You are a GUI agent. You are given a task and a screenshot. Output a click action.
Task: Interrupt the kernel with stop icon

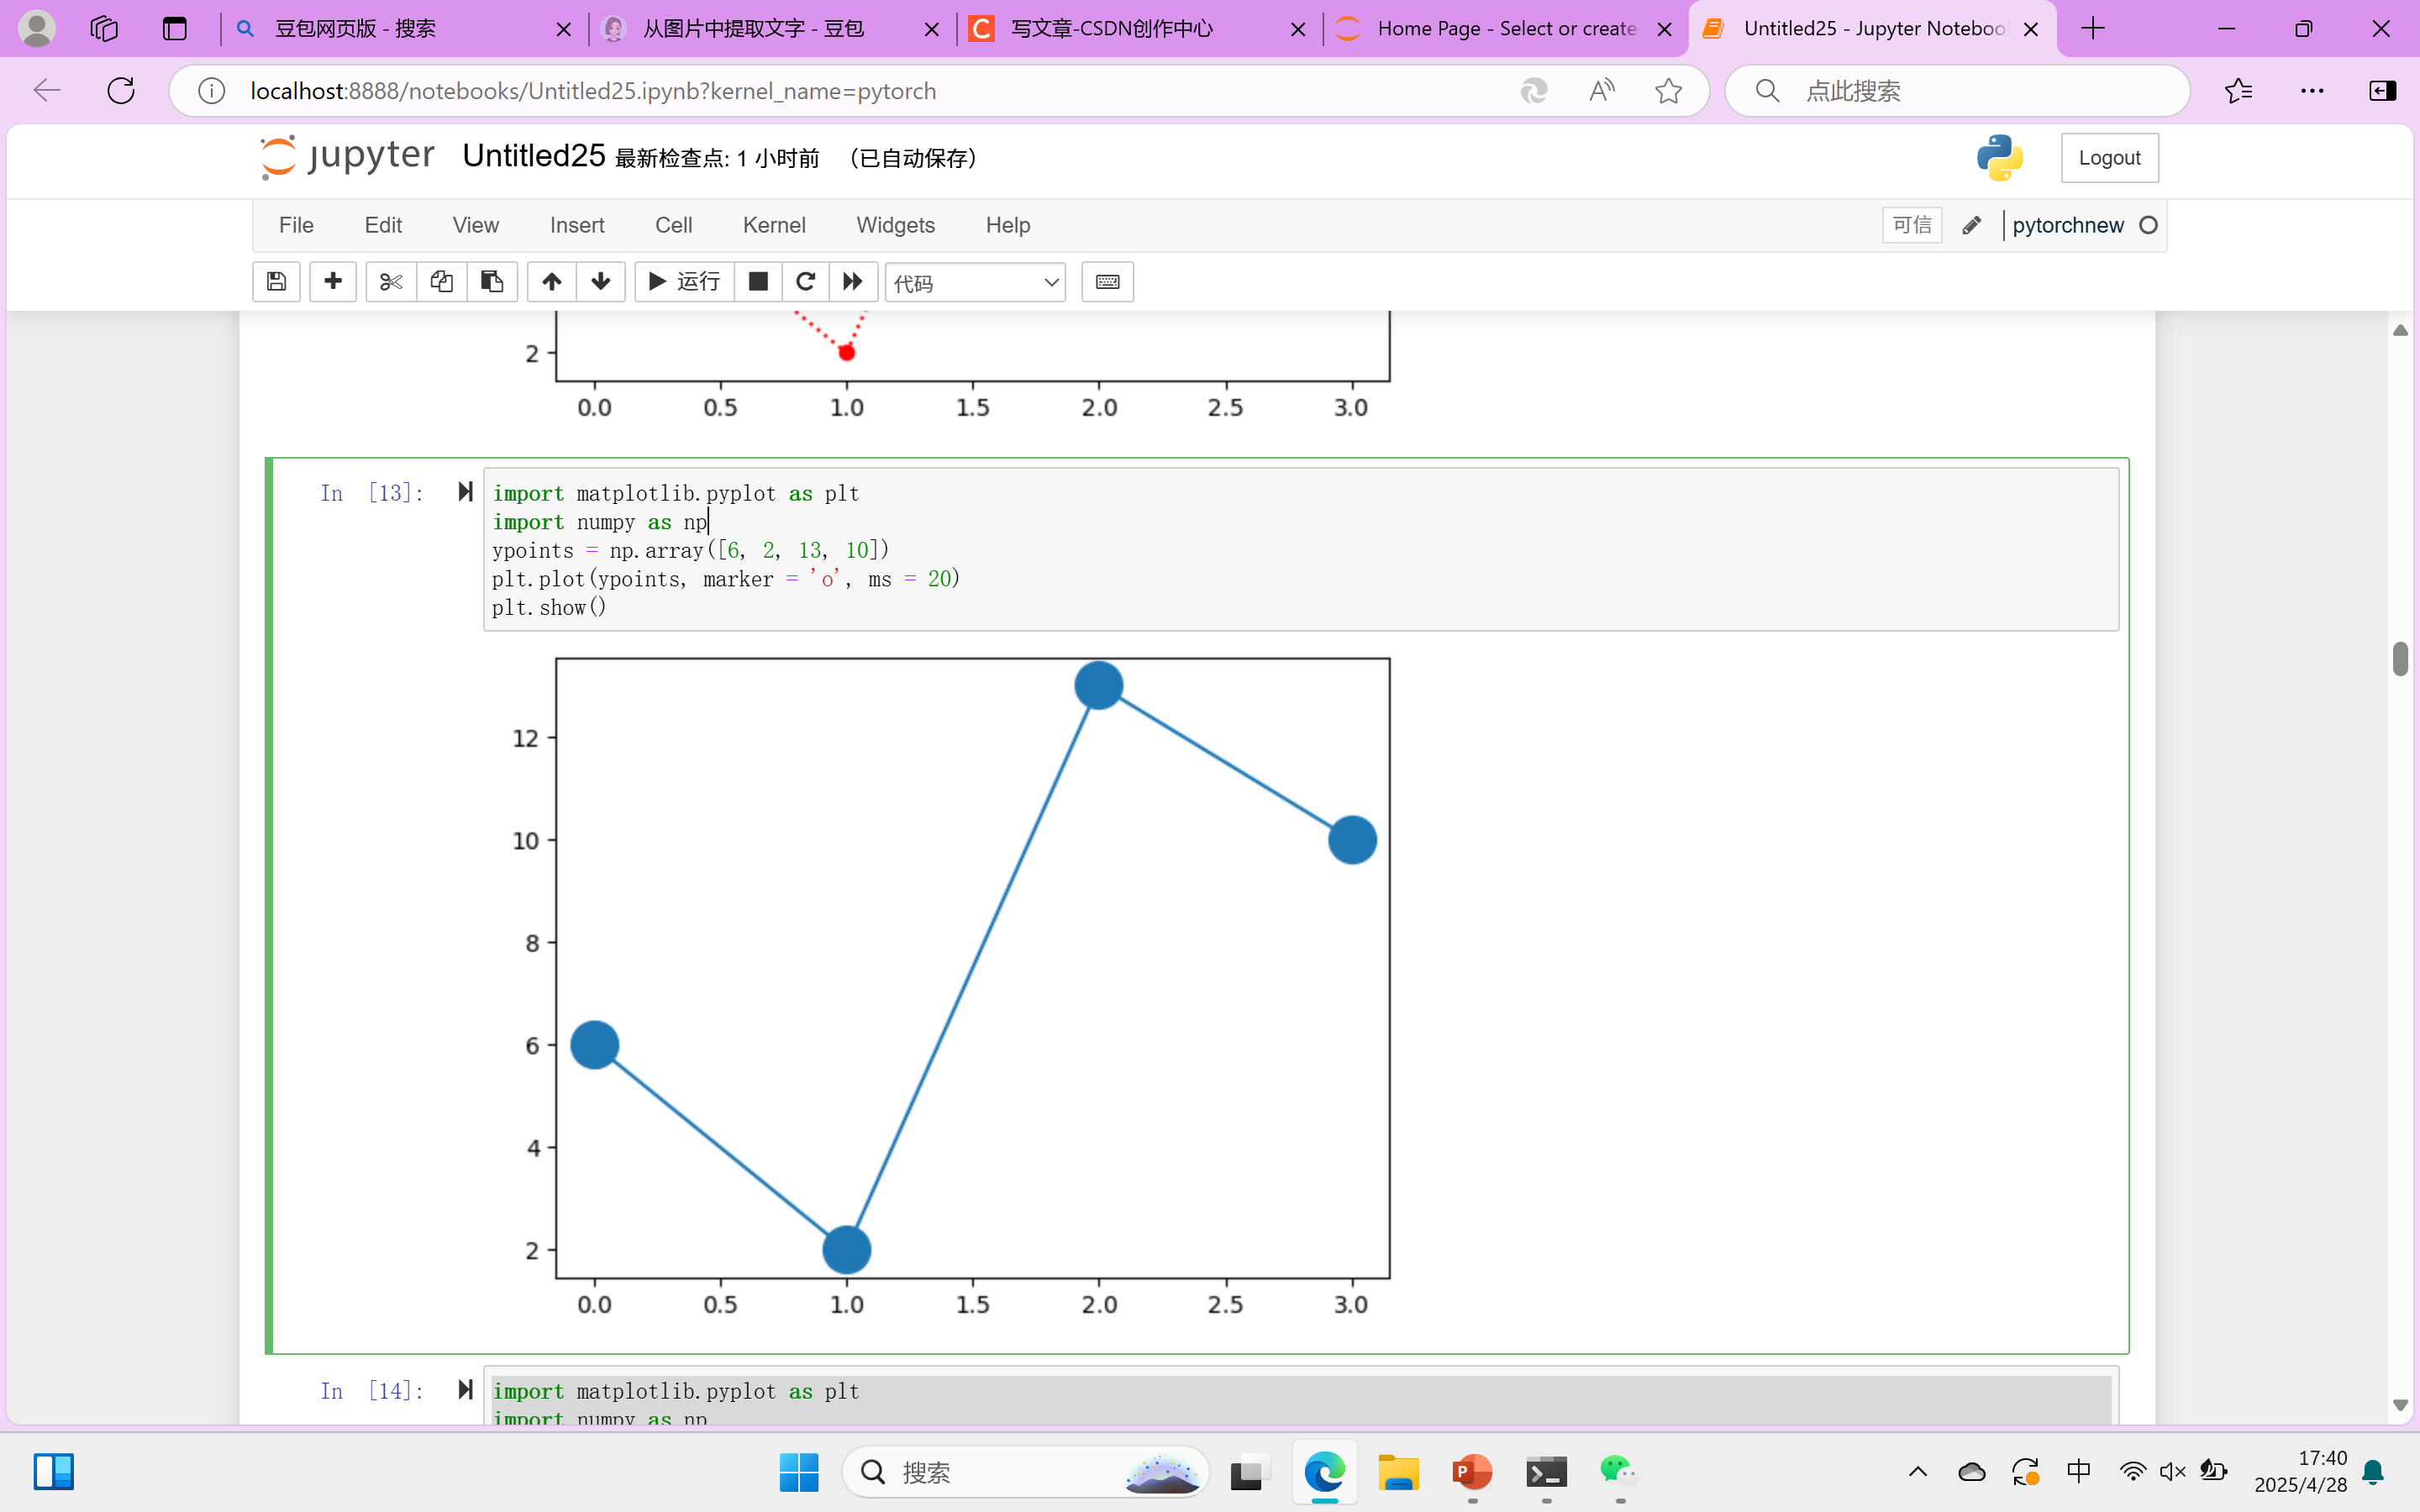coord(758,282)
